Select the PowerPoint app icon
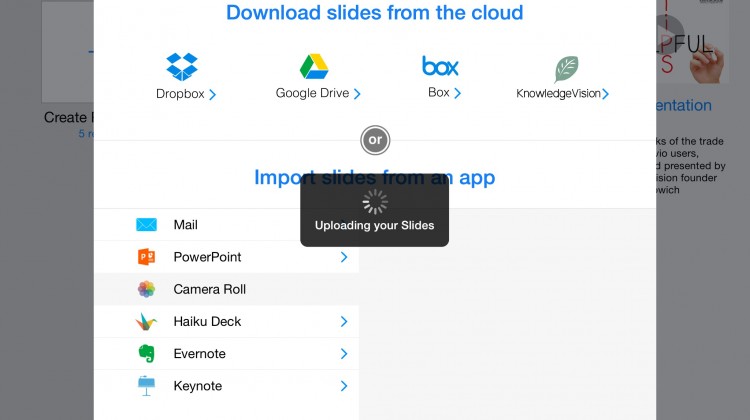Image resolution: width=750 pixels, height=420 pixels. coord(146,257)
